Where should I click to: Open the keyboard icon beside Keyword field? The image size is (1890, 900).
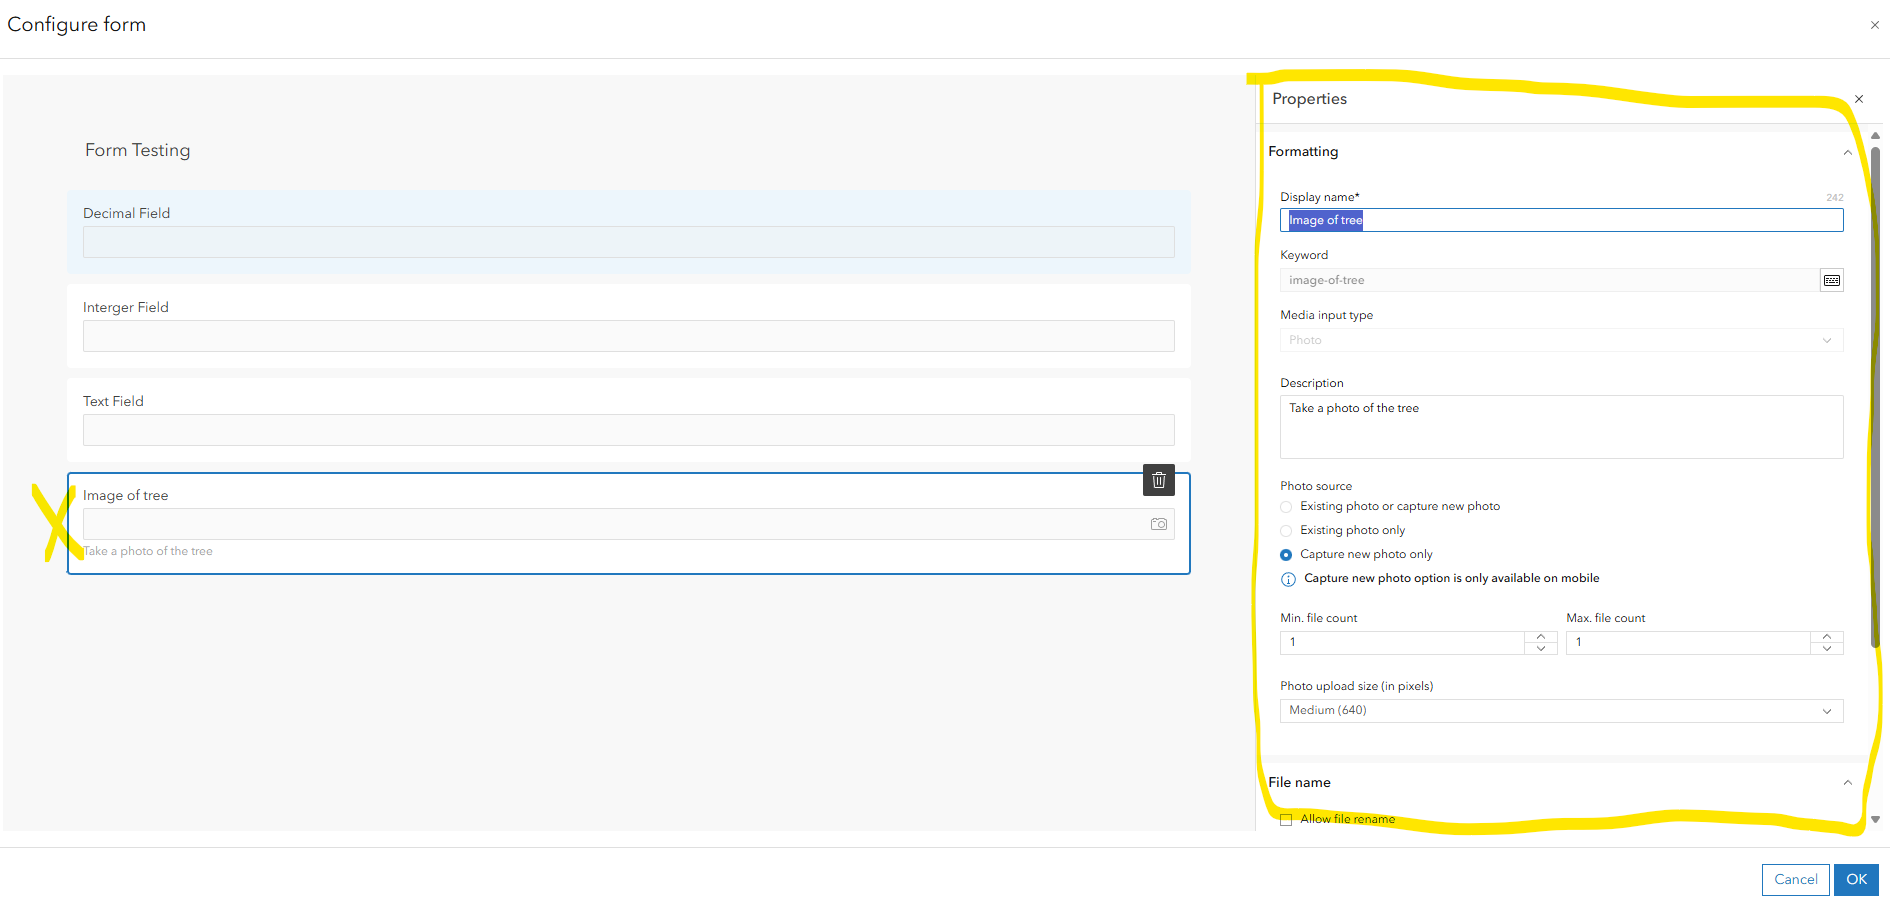[1831, 280]
